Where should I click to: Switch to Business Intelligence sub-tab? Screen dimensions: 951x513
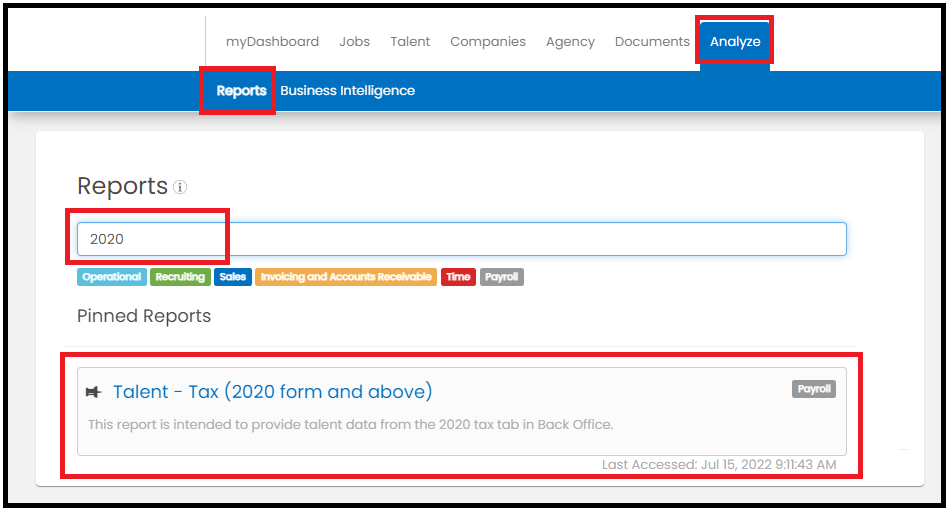tap(348, 91)
